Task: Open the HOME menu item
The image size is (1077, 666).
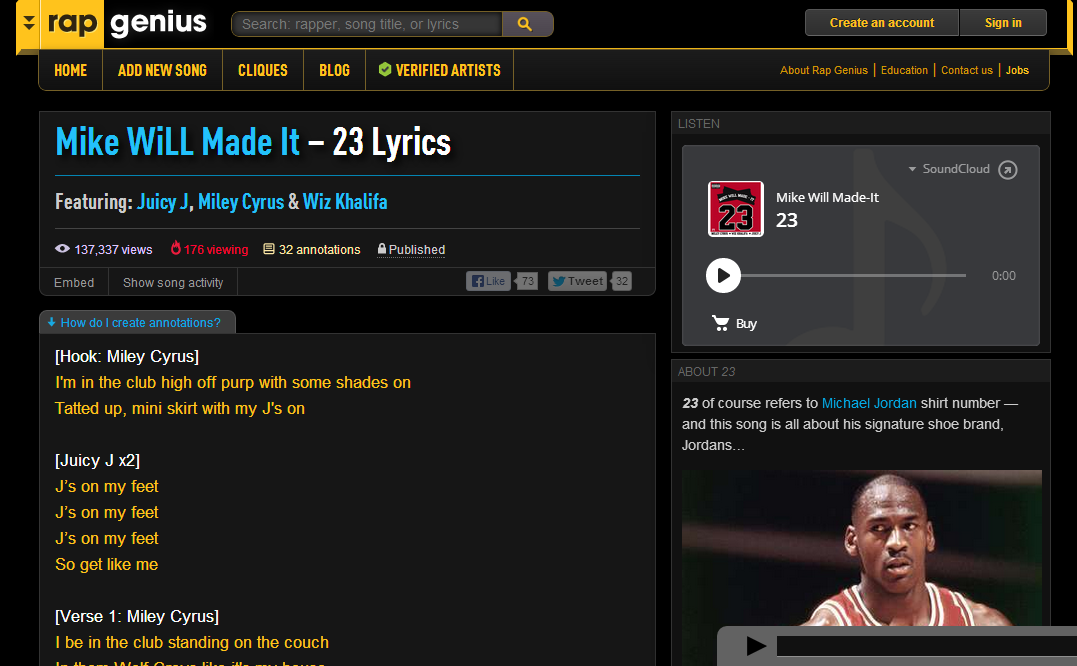Action: point(71,70)
